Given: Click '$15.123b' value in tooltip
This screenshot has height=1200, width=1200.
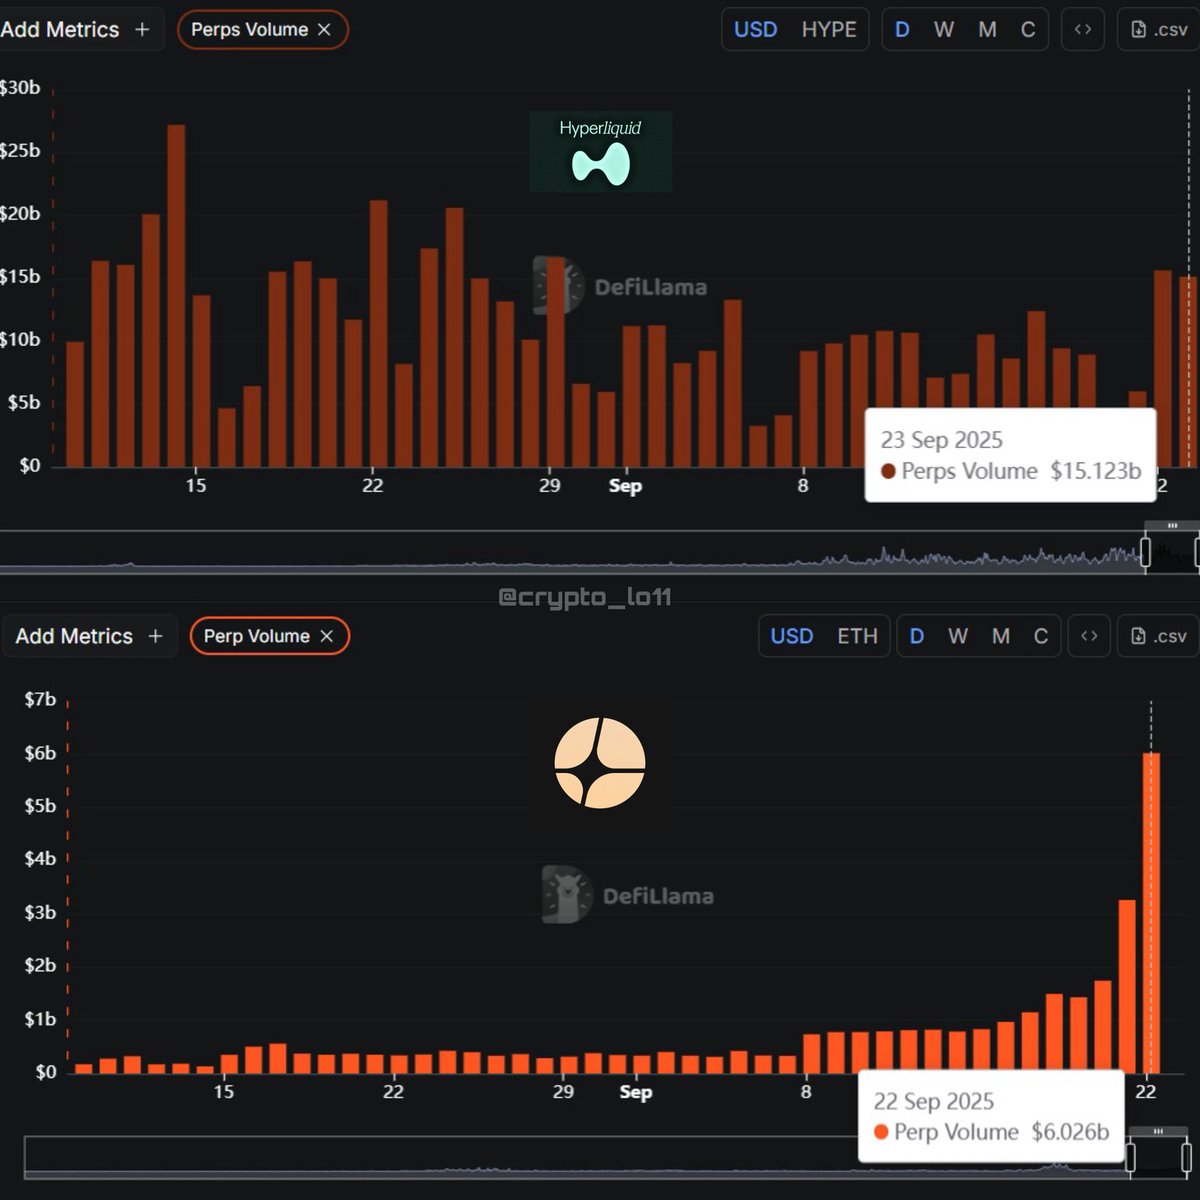Looking at the screenshot, I should pos(1095,471).
